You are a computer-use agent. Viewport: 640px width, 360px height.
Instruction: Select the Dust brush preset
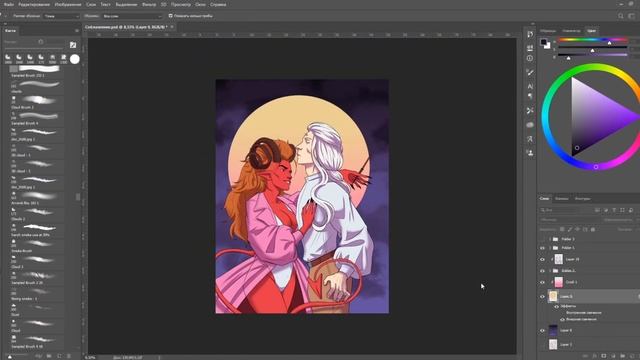point(37,308)
